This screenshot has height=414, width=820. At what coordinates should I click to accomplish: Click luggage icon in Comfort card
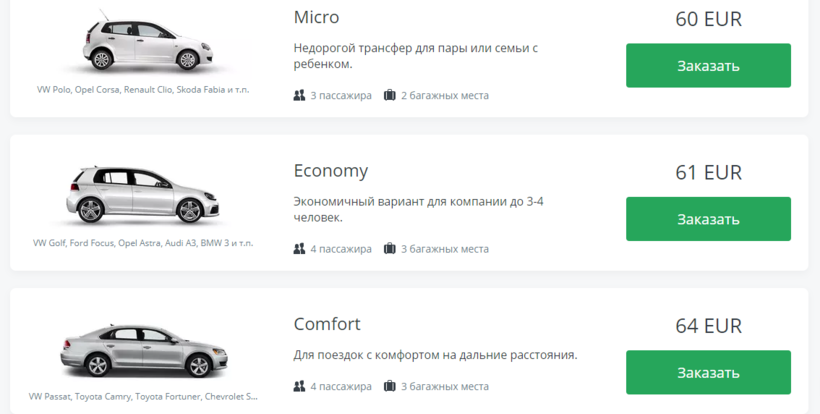[390, 386]
